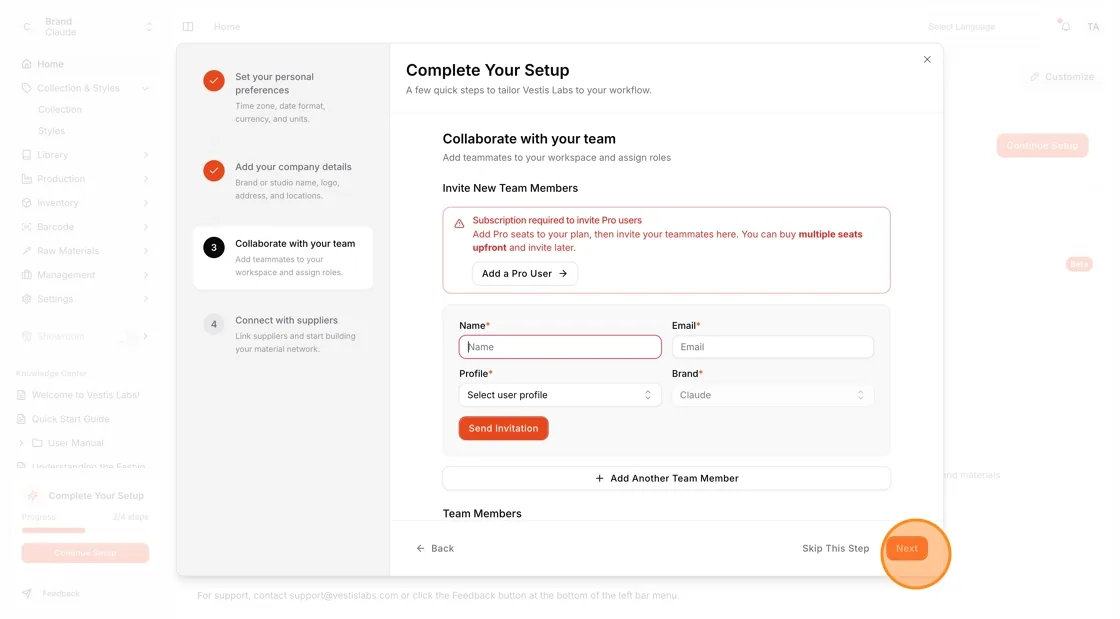Click the Home icon in sidebar
Viewport: 1120px width, 619px height.
coord(26,64)
